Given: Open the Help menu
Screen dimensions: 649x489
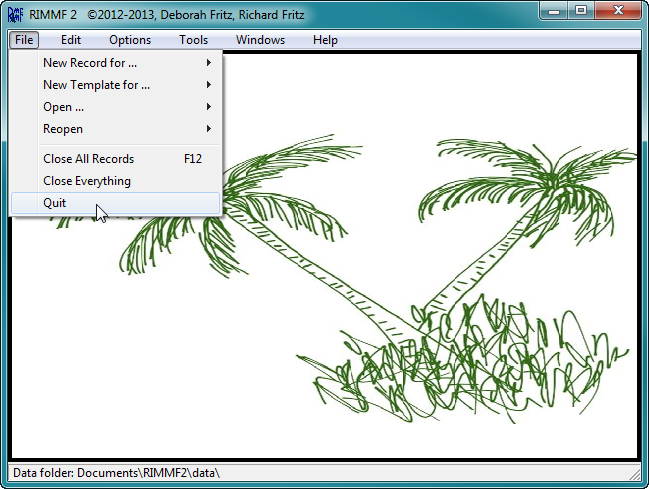Looking at the screenshot, I should (325, 40).
